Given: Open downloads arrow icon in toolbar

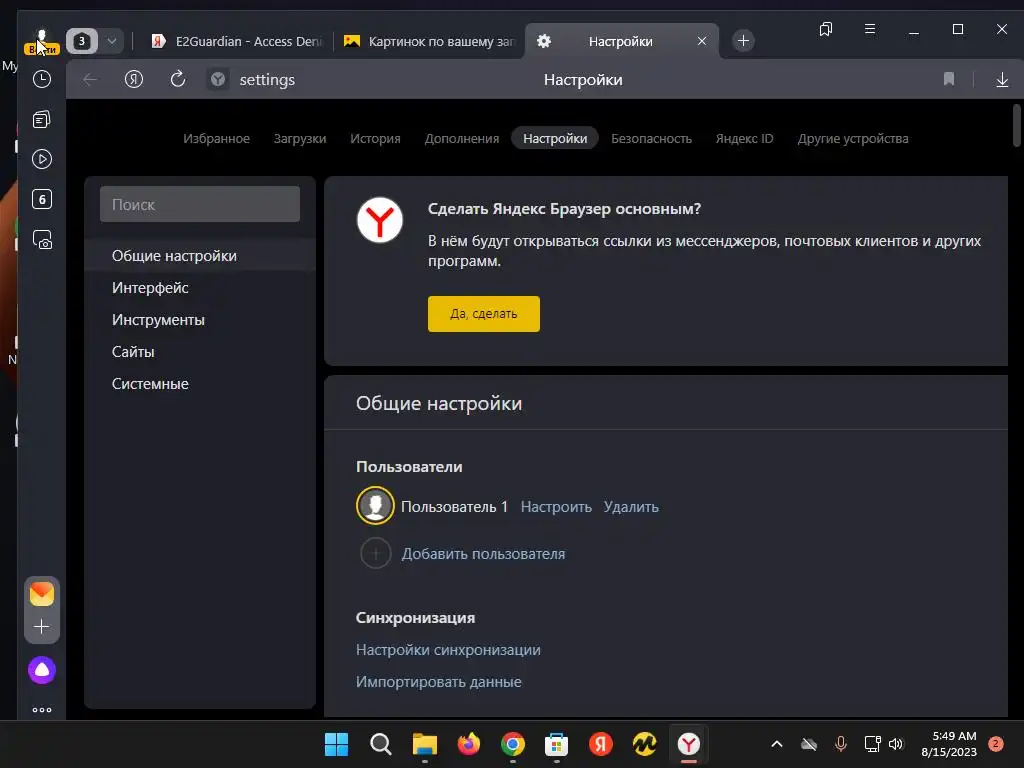Looking at the screenshot, I should pos(1002,80).
